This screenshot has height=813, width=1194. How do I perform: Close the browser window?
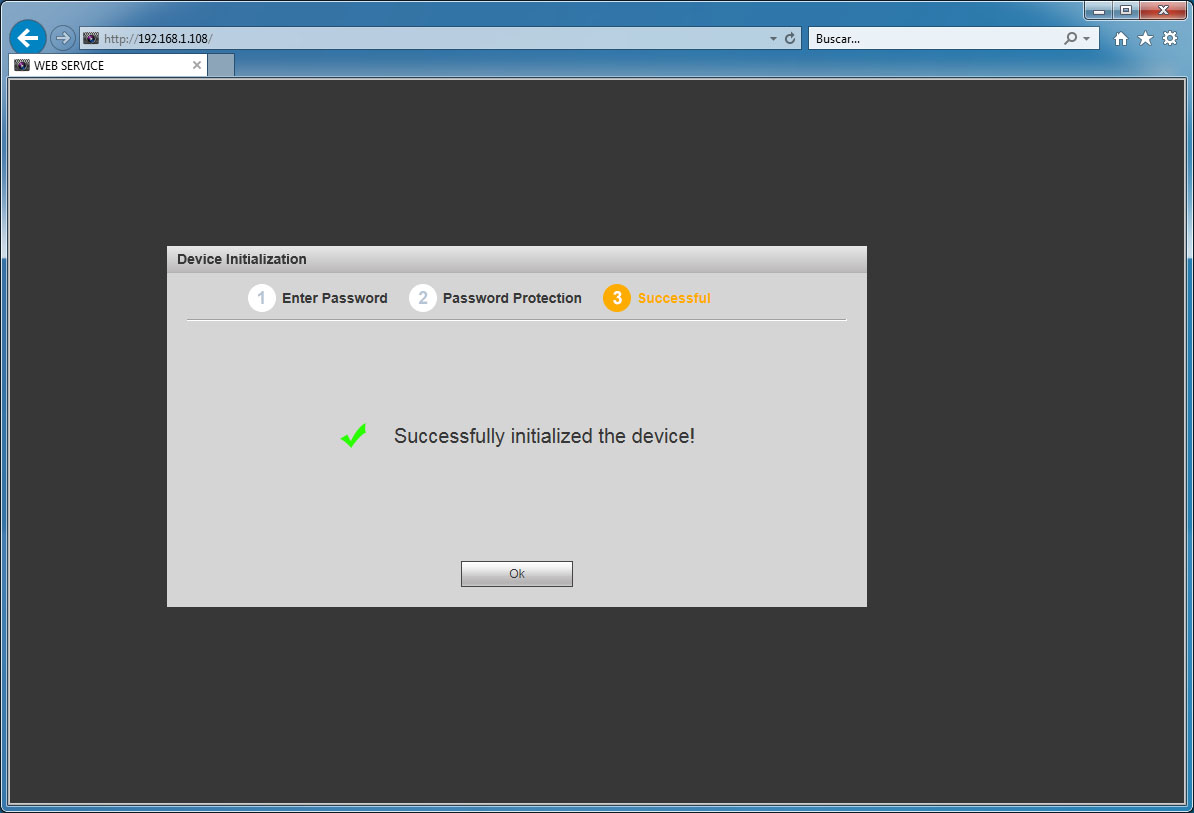(1163, 11)
